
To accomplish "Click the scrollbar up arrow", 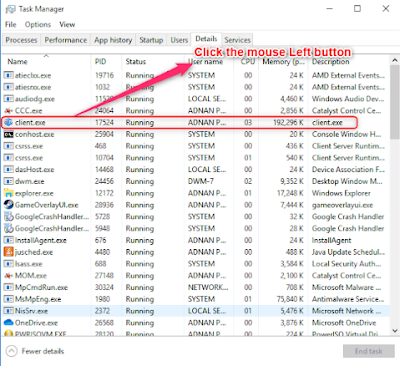I will tap(395, 60).
